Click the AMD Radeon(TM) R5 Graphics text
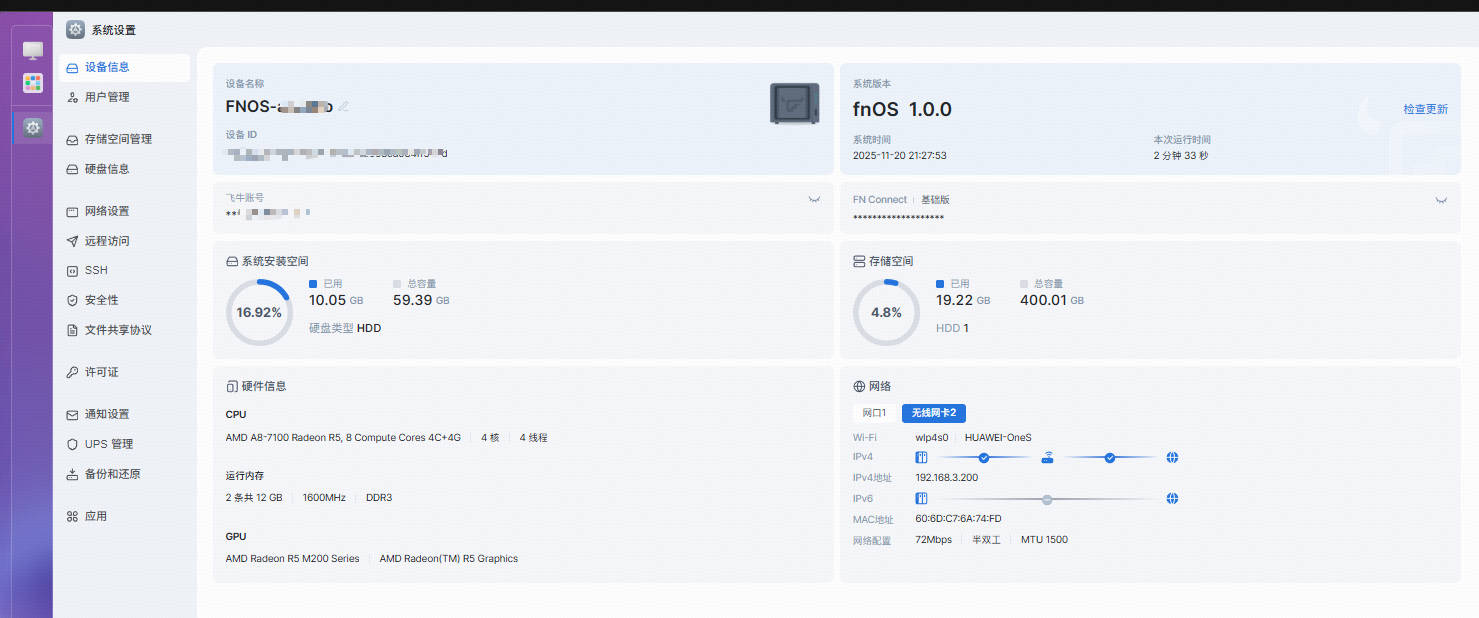Image resolution: width=1479 pixels, height=618 pixels. [x=449, y=559]
